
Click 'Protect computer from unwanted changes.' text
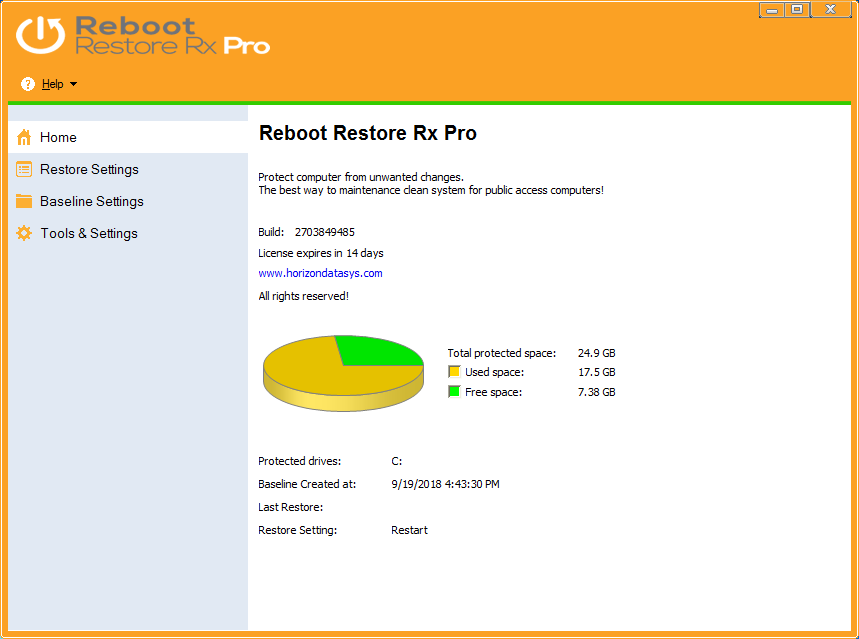pyautogui.click(x=361, y=177)
